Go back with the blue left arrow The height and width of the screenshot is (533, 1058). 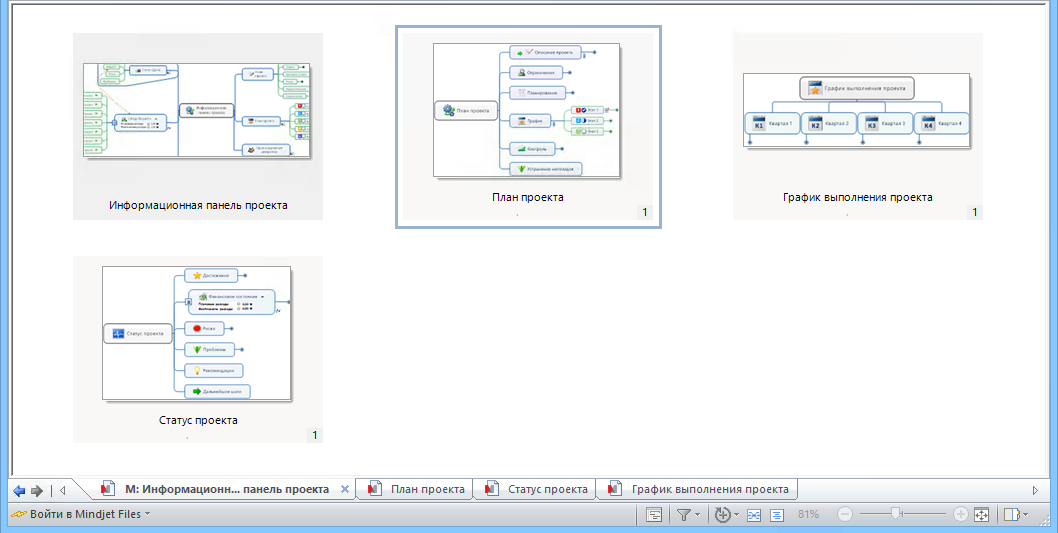pos(19,490)
